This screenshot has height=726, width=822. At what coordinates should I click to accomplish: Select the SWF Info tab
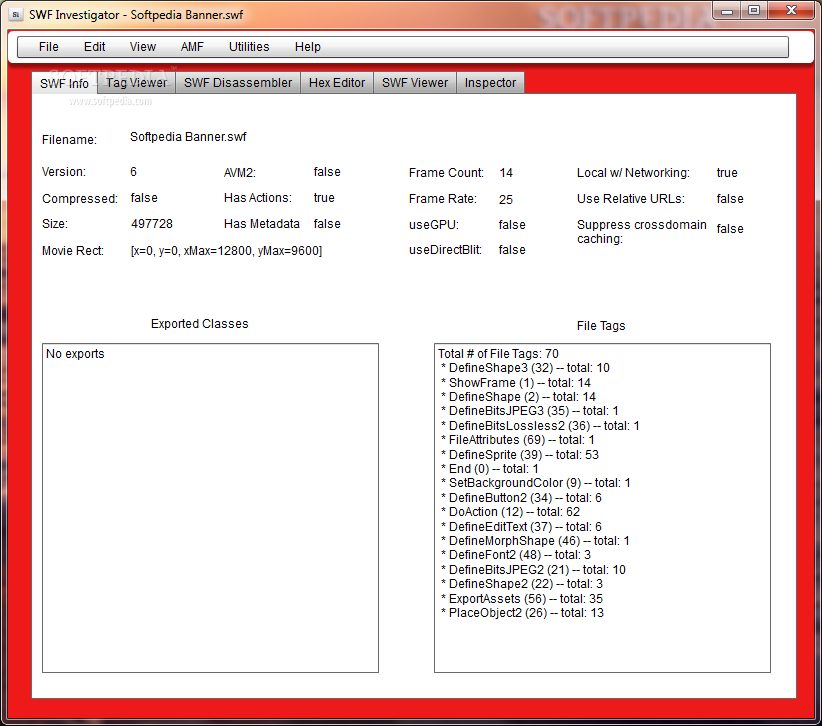coord(64,83)
